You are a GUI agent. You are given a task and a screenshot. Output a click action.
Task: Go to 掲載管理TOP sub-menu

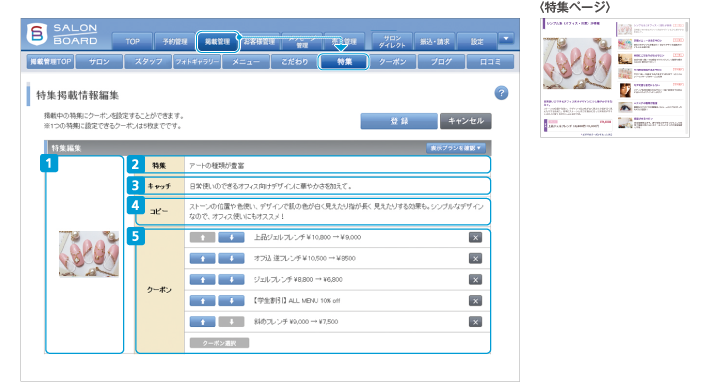(51, 62)
